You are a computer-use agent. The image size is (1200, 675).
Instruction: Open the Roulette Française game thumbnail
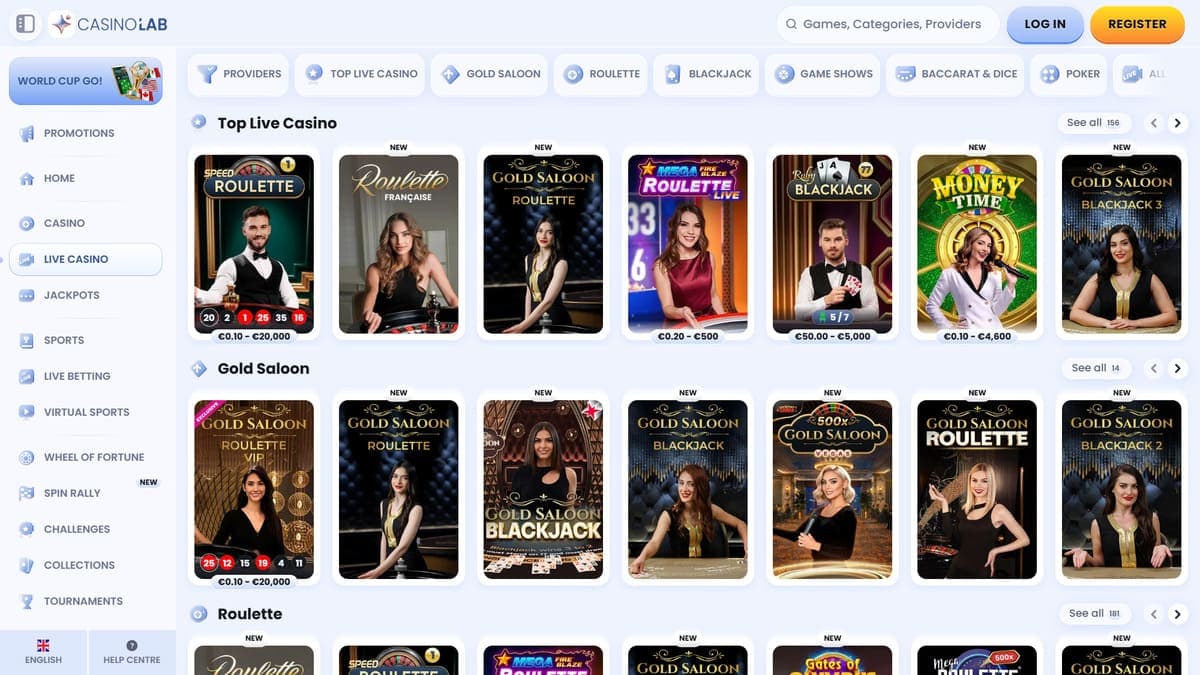[399, 244]
